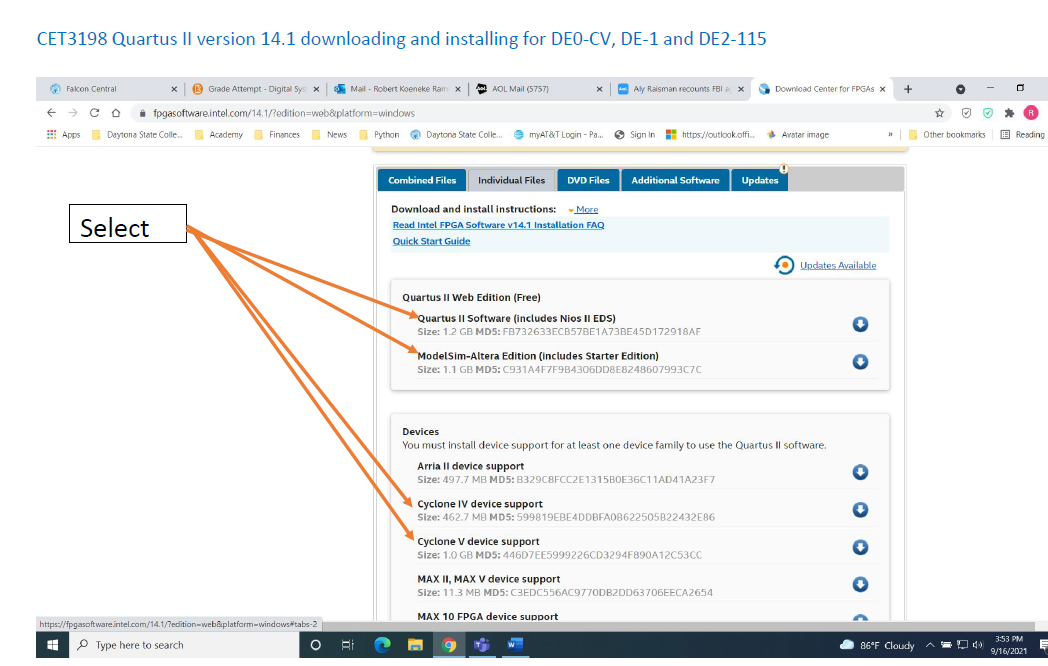Click the green shield extension icon

(988, 113)
